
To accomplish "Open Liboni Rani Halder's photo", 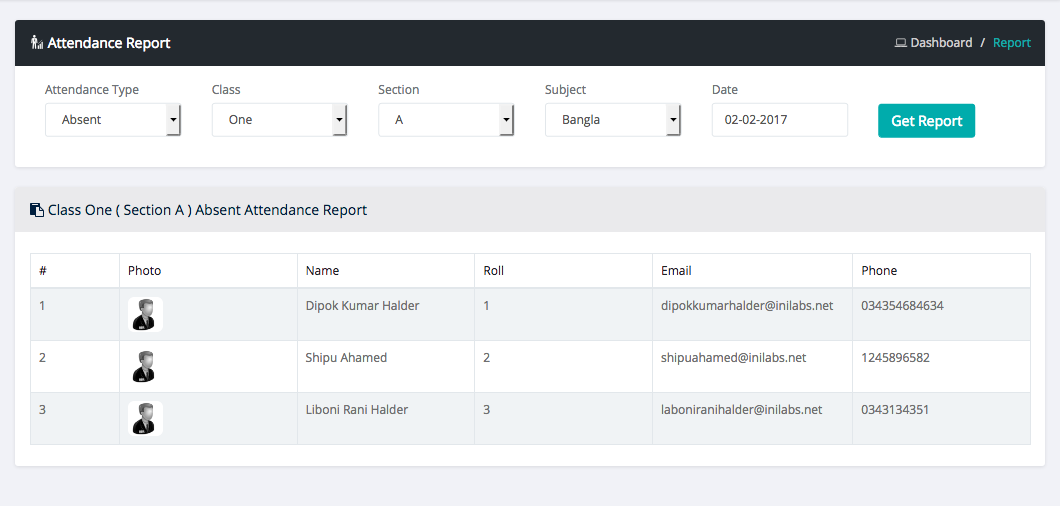I will point(146,418).
